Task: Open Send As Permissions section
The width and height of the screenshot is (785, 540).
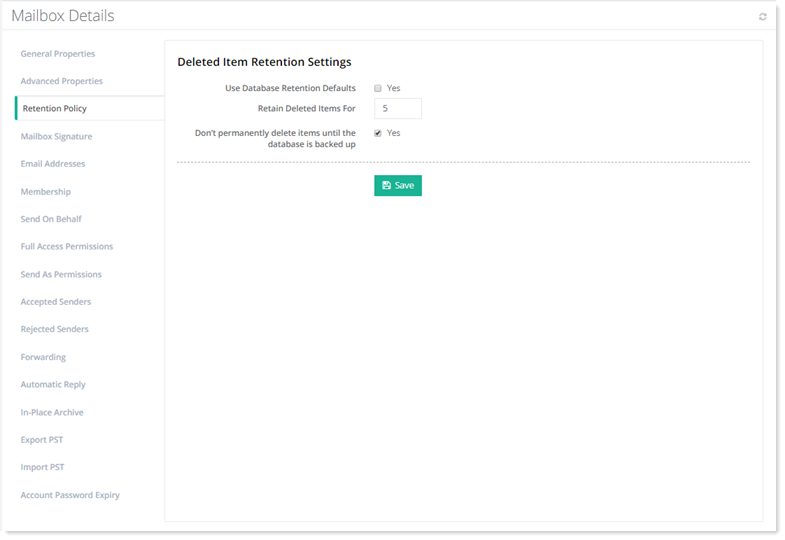Action: (x=61, y=274)
